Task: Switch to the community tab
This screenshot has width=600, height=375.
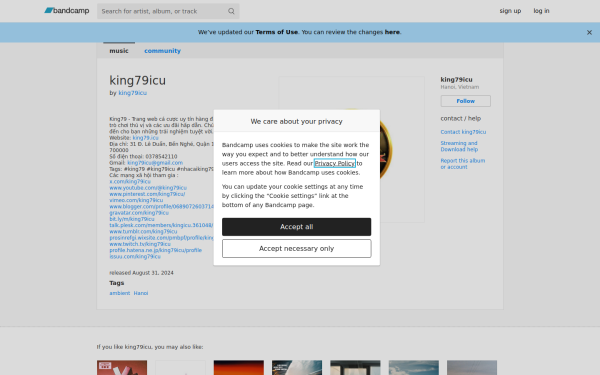Action: [162, 51]
